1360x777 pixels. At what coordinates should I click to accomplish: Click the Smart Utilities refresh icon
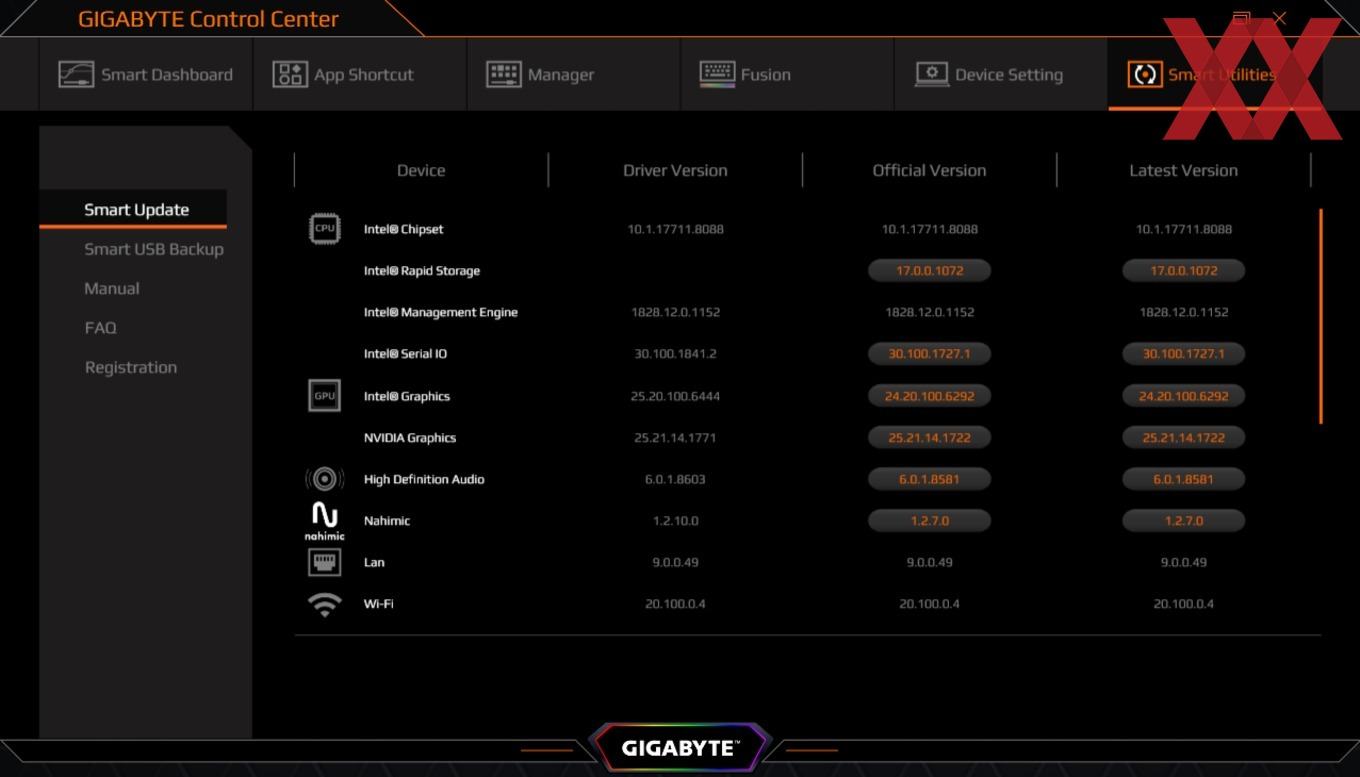pos(1145,75)
